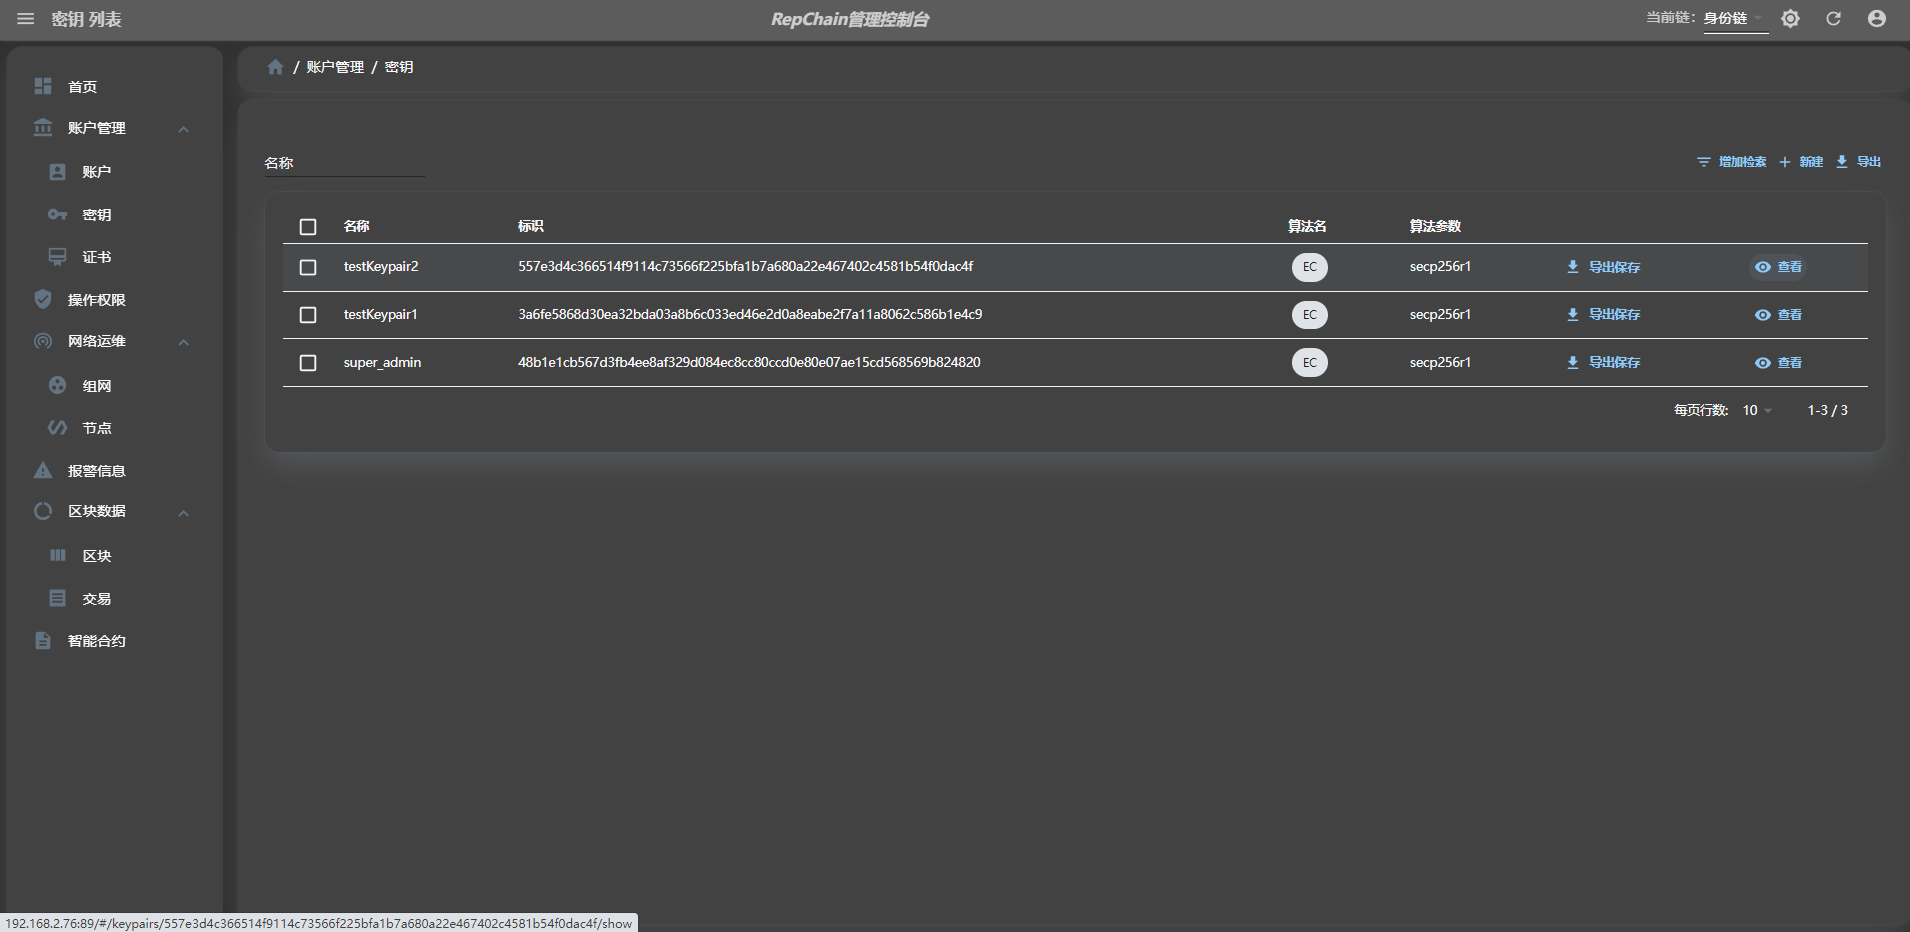Click identifier starting 3a6fe5868d30
This screenshot has width=1910, height=932.
[x=750, y=315]
